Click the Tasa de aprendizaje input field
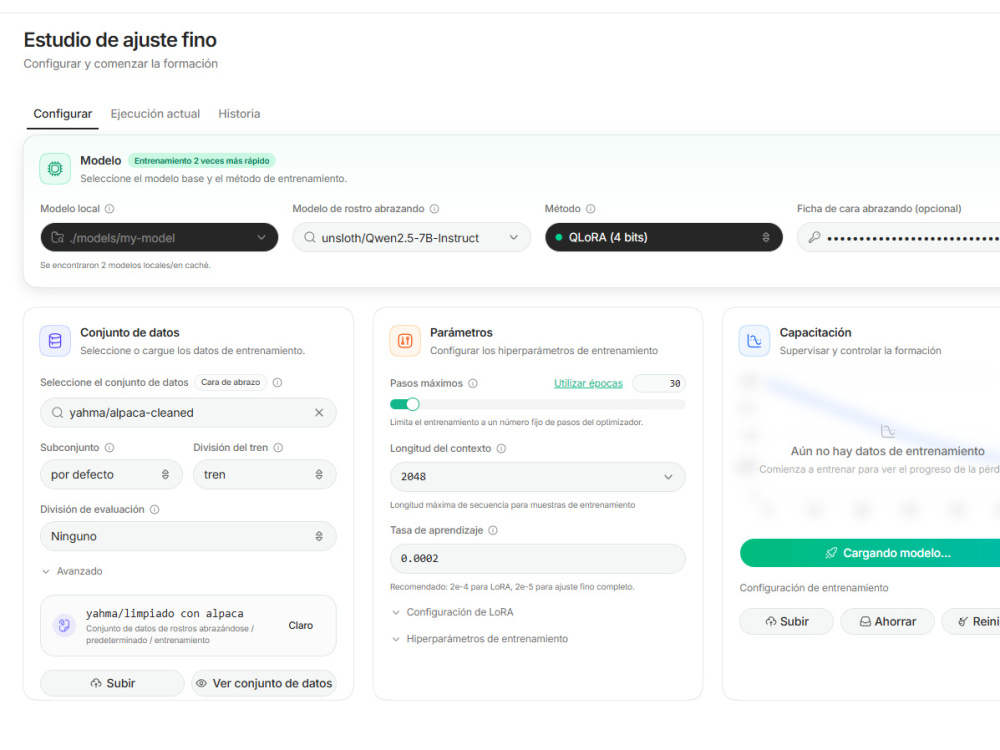Image resolution: width=1000 pixels, height=750 pixels. [538, 559]
